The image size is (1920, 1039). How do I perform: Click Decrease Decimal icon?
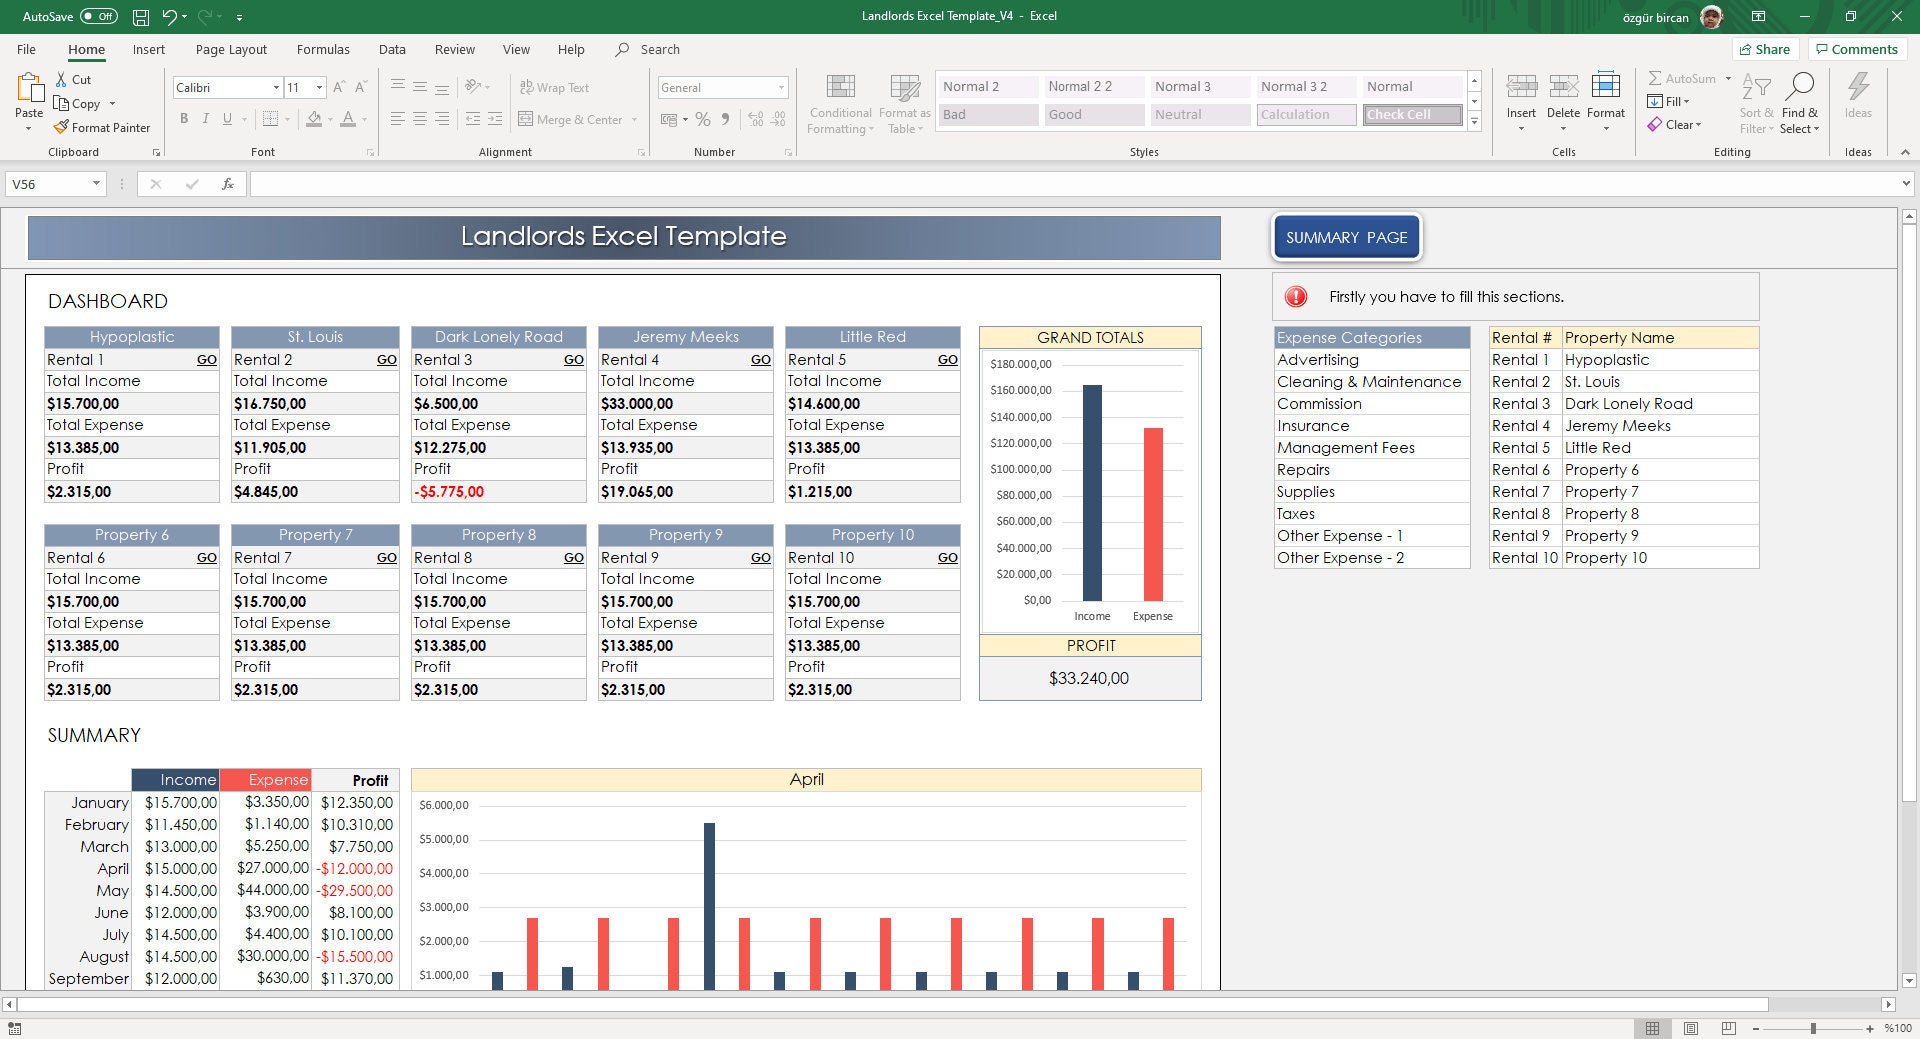tap(778, 119)
